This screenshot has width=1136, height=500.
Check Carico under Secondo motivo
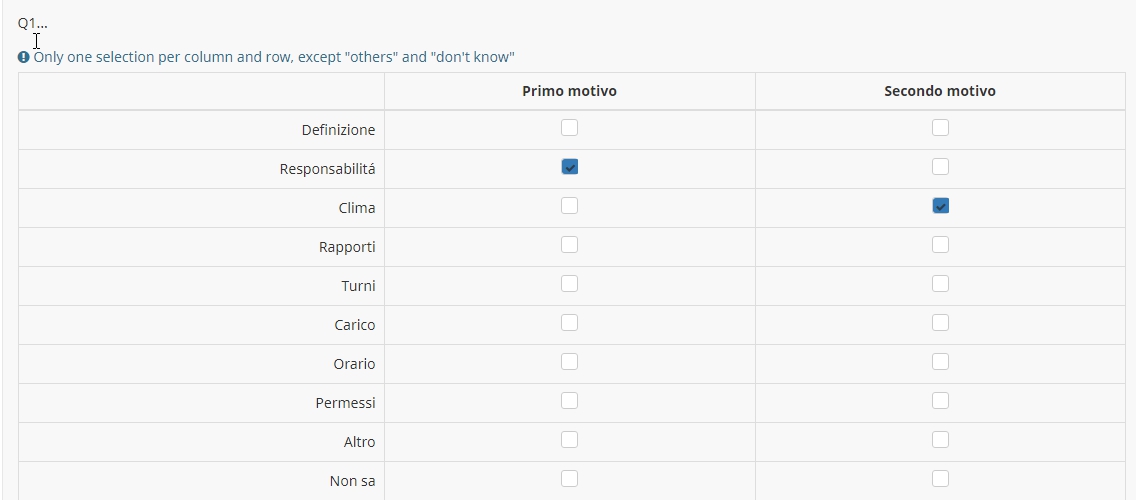point(940,323)
